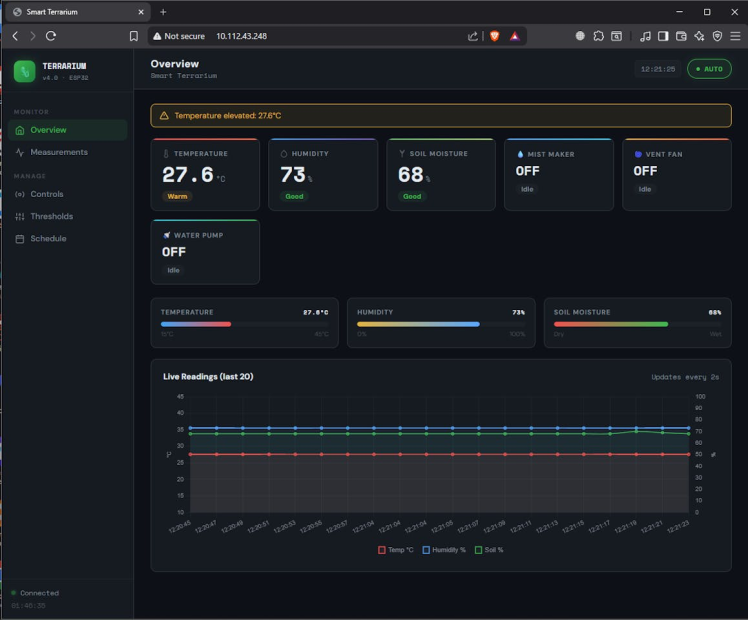This screenshot has height=620, width=748.
Task: Toggle Humidity % series in chart legend
Action: coord(444,550)
